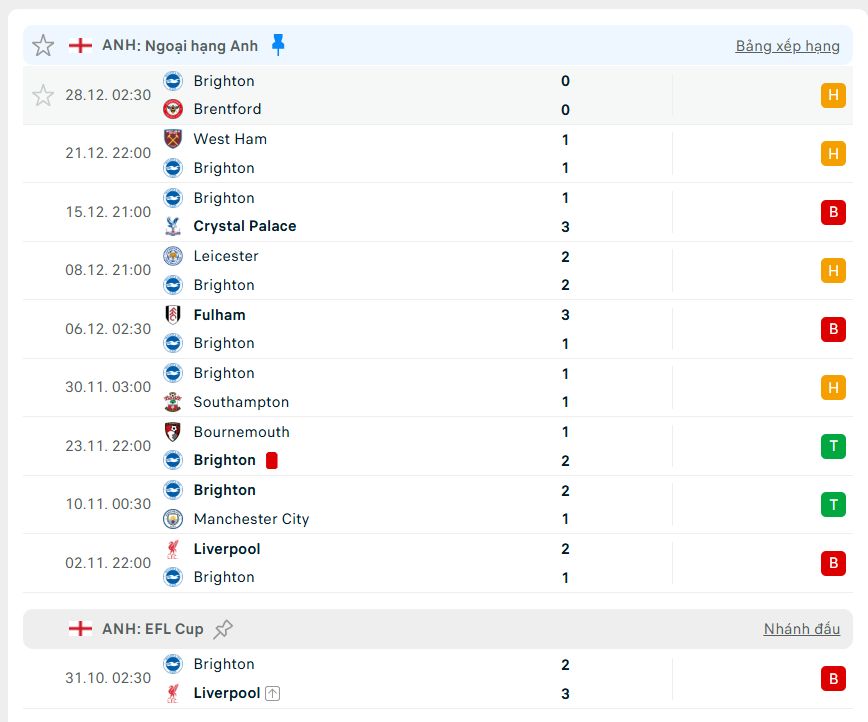Click the red card icon beside Brighton
Viewport: 868px width, 722px height.
[271, 461]
